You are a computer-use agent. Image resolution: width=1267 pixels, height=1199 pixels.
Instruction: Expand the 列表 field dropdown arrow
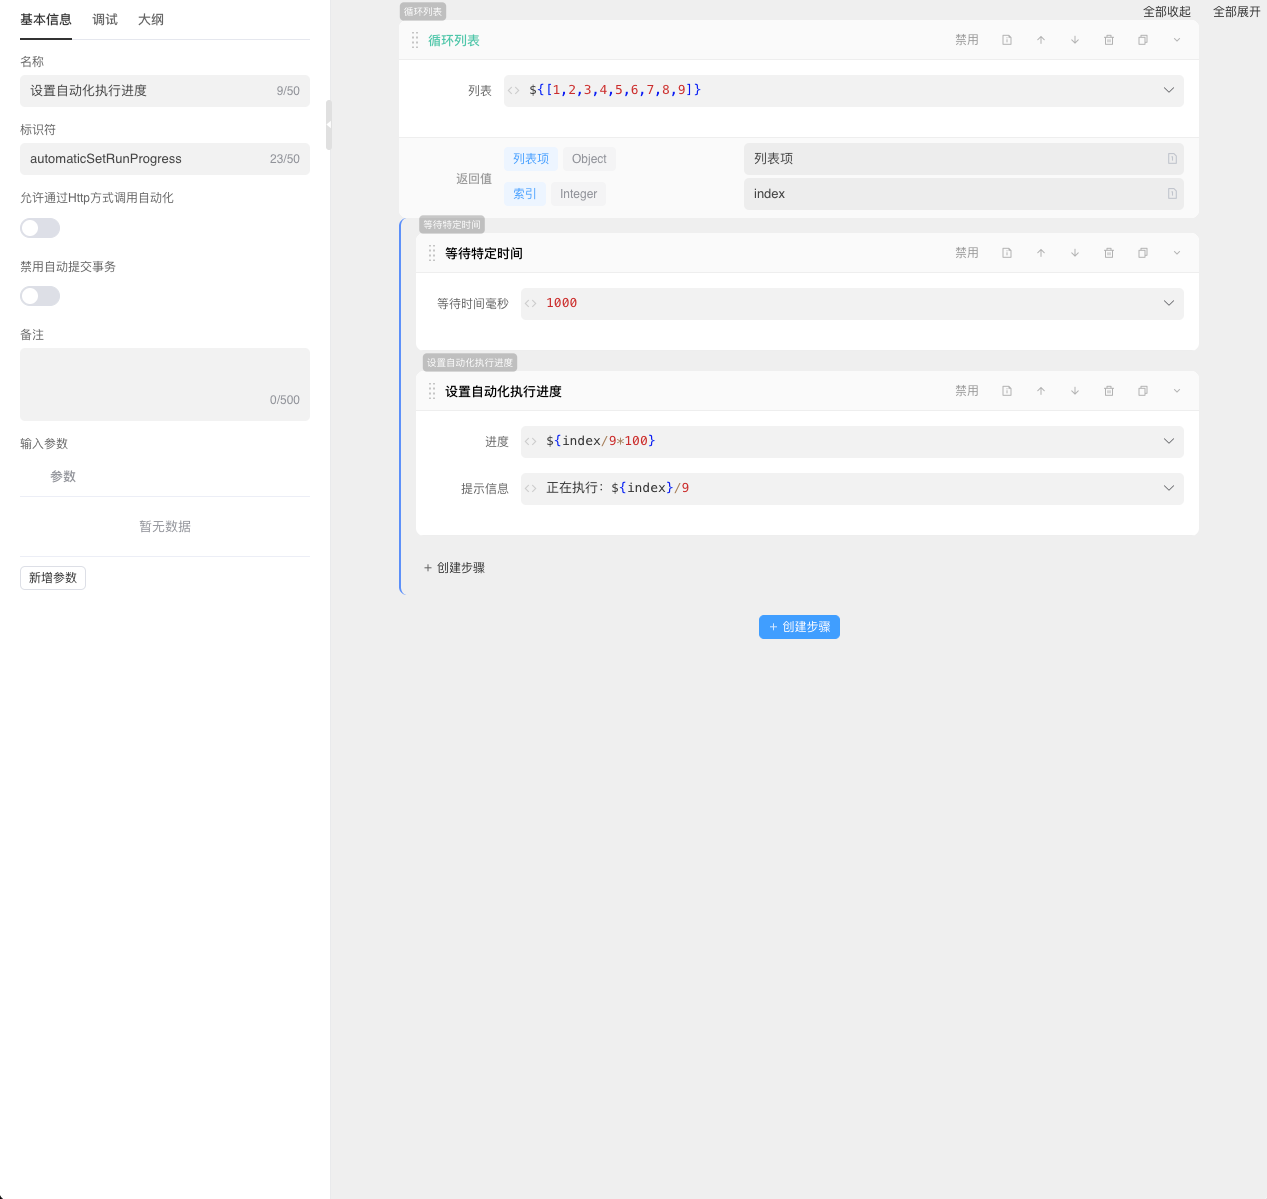1168,90
